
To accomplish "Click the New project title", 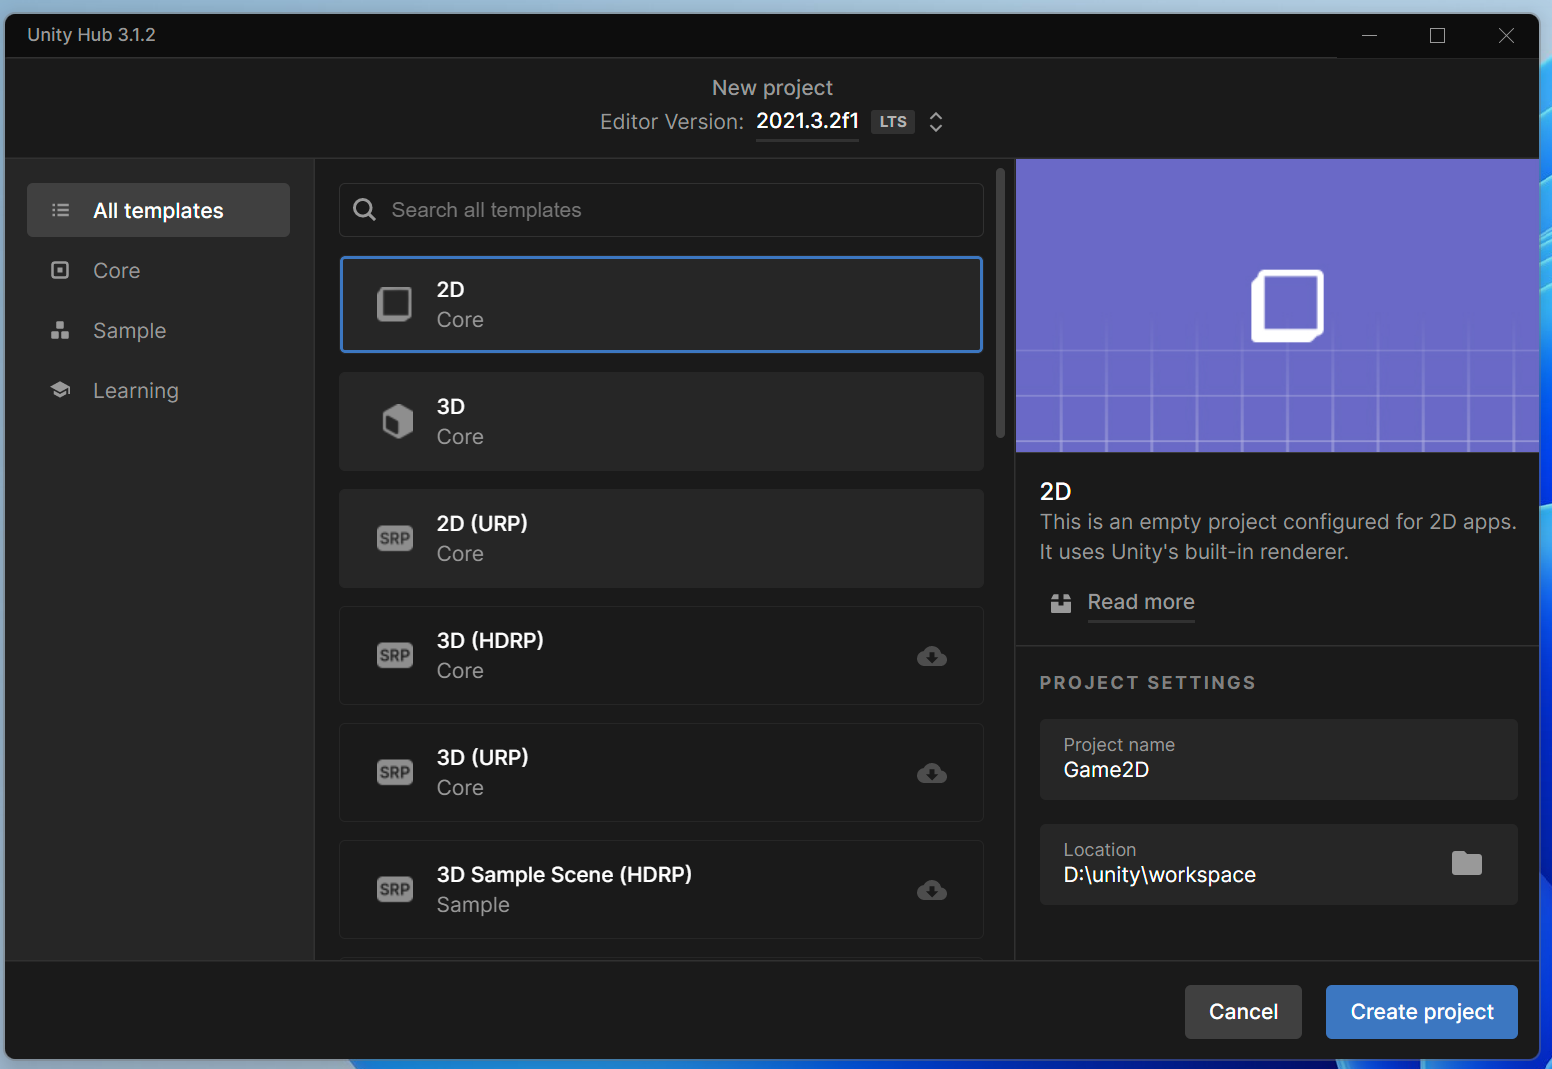I will click(772, 88).
